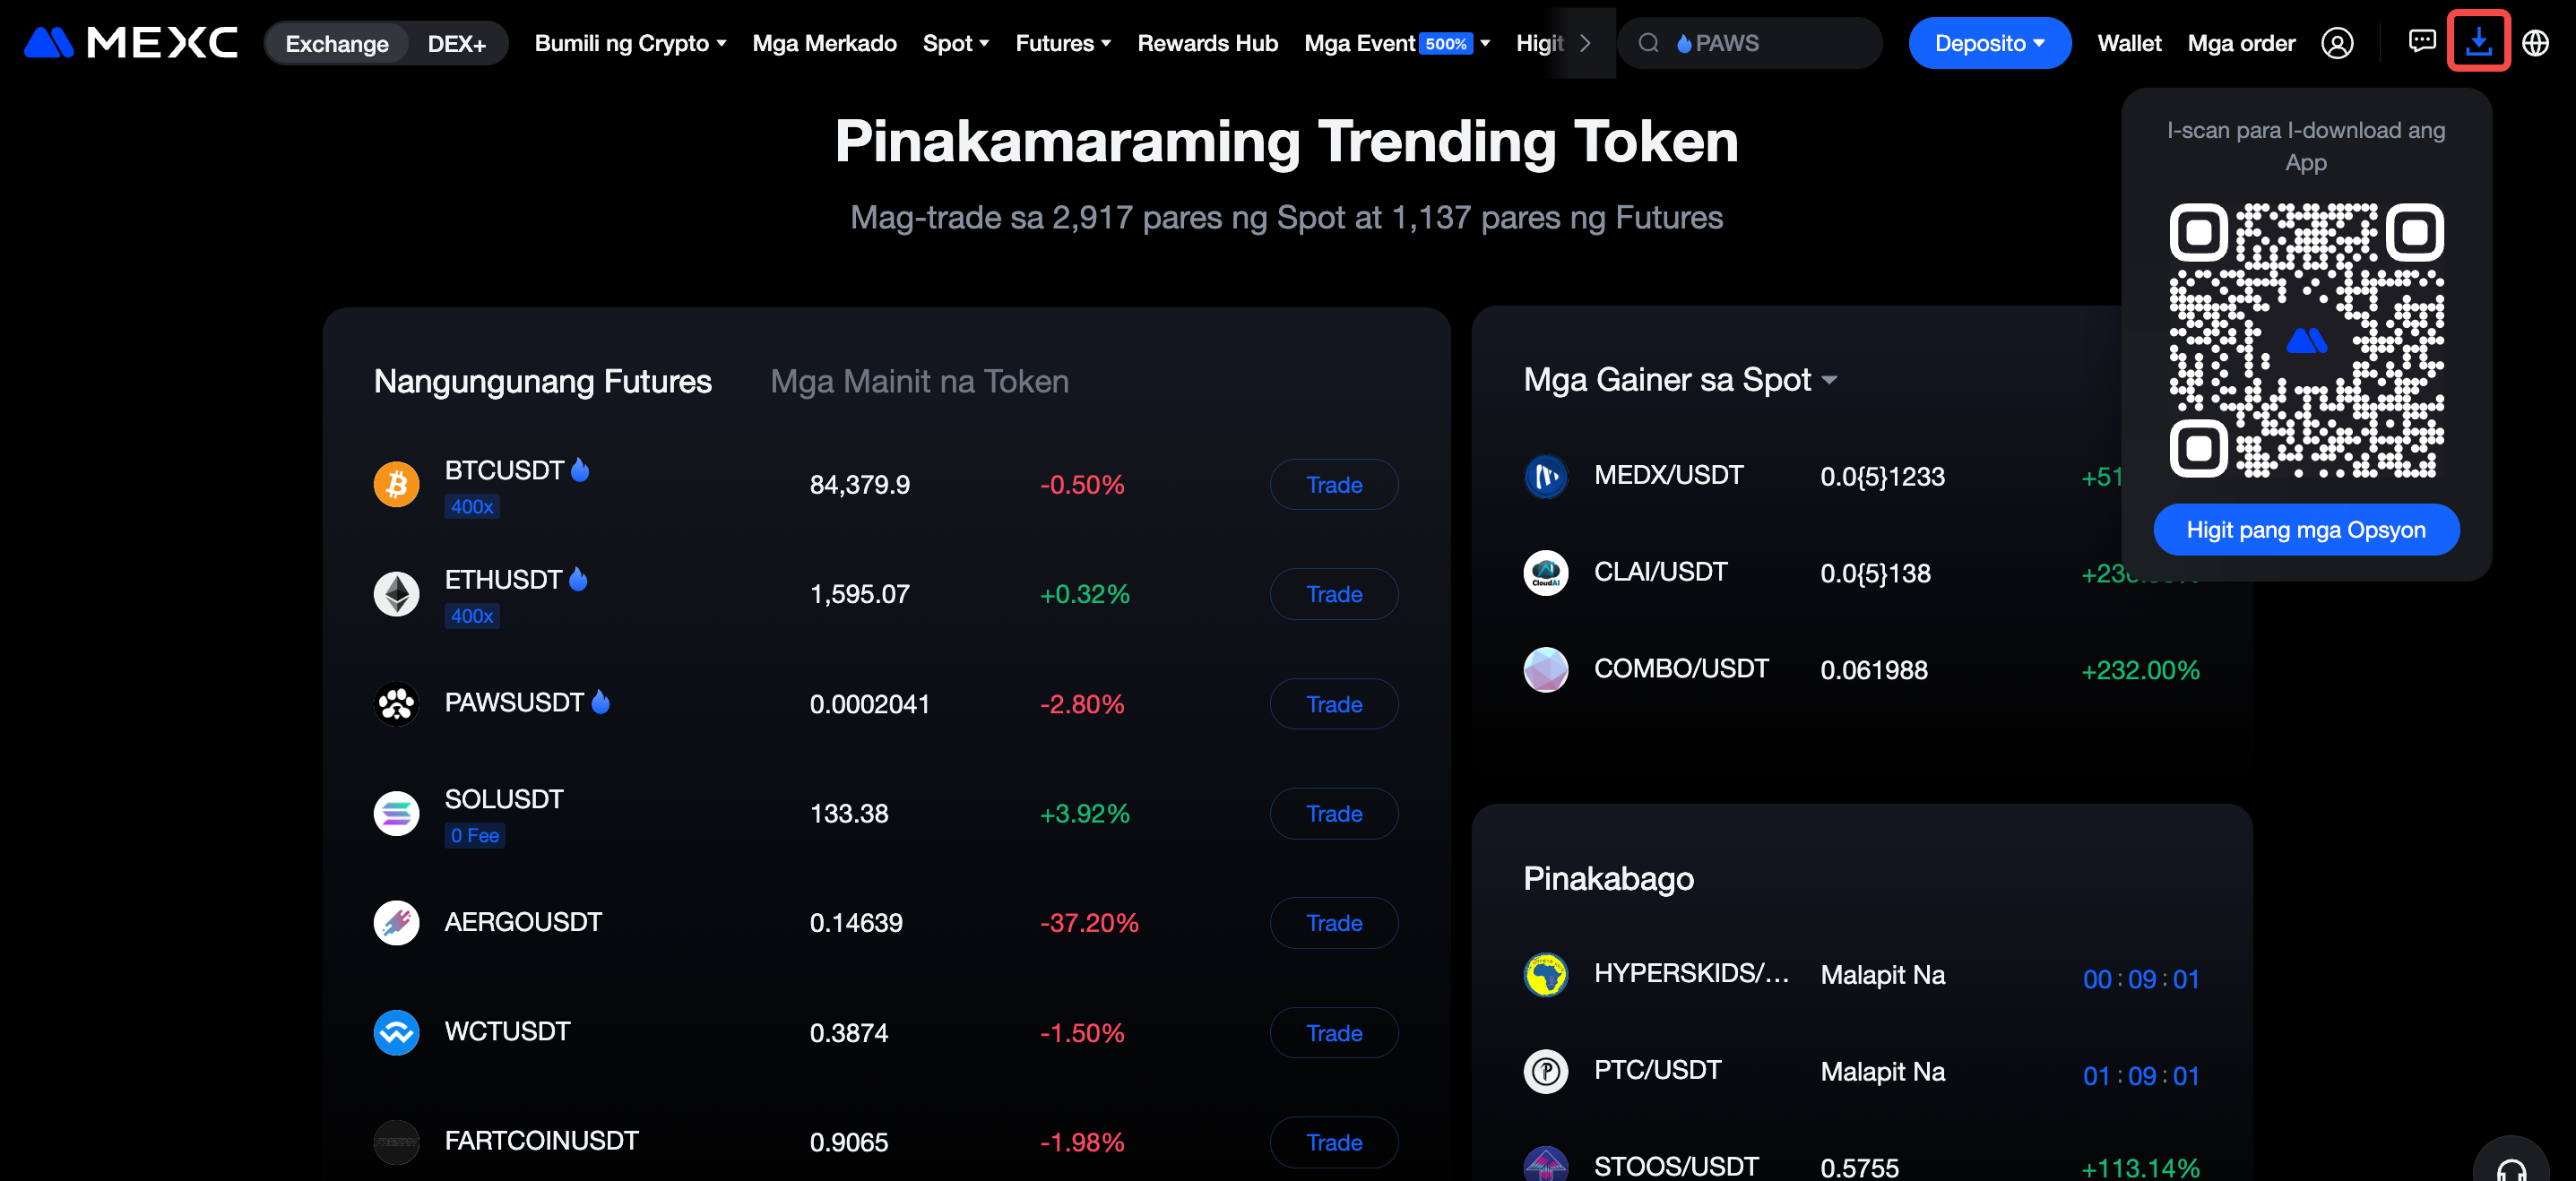Expand the Mga Gainer sa Spot selector
The image size is (2576, 1181).
1680,380
